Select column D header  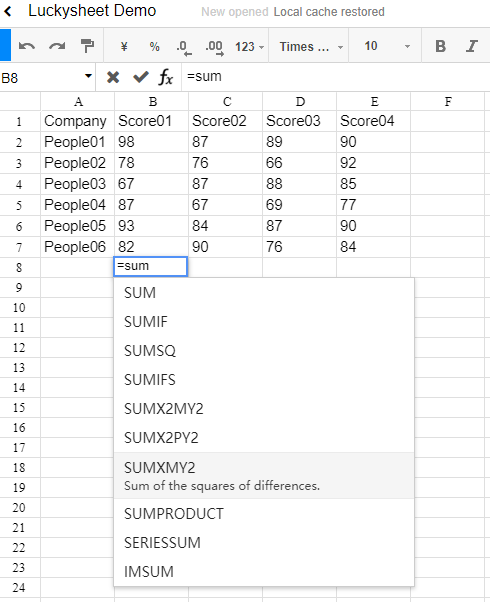(300, 102)
